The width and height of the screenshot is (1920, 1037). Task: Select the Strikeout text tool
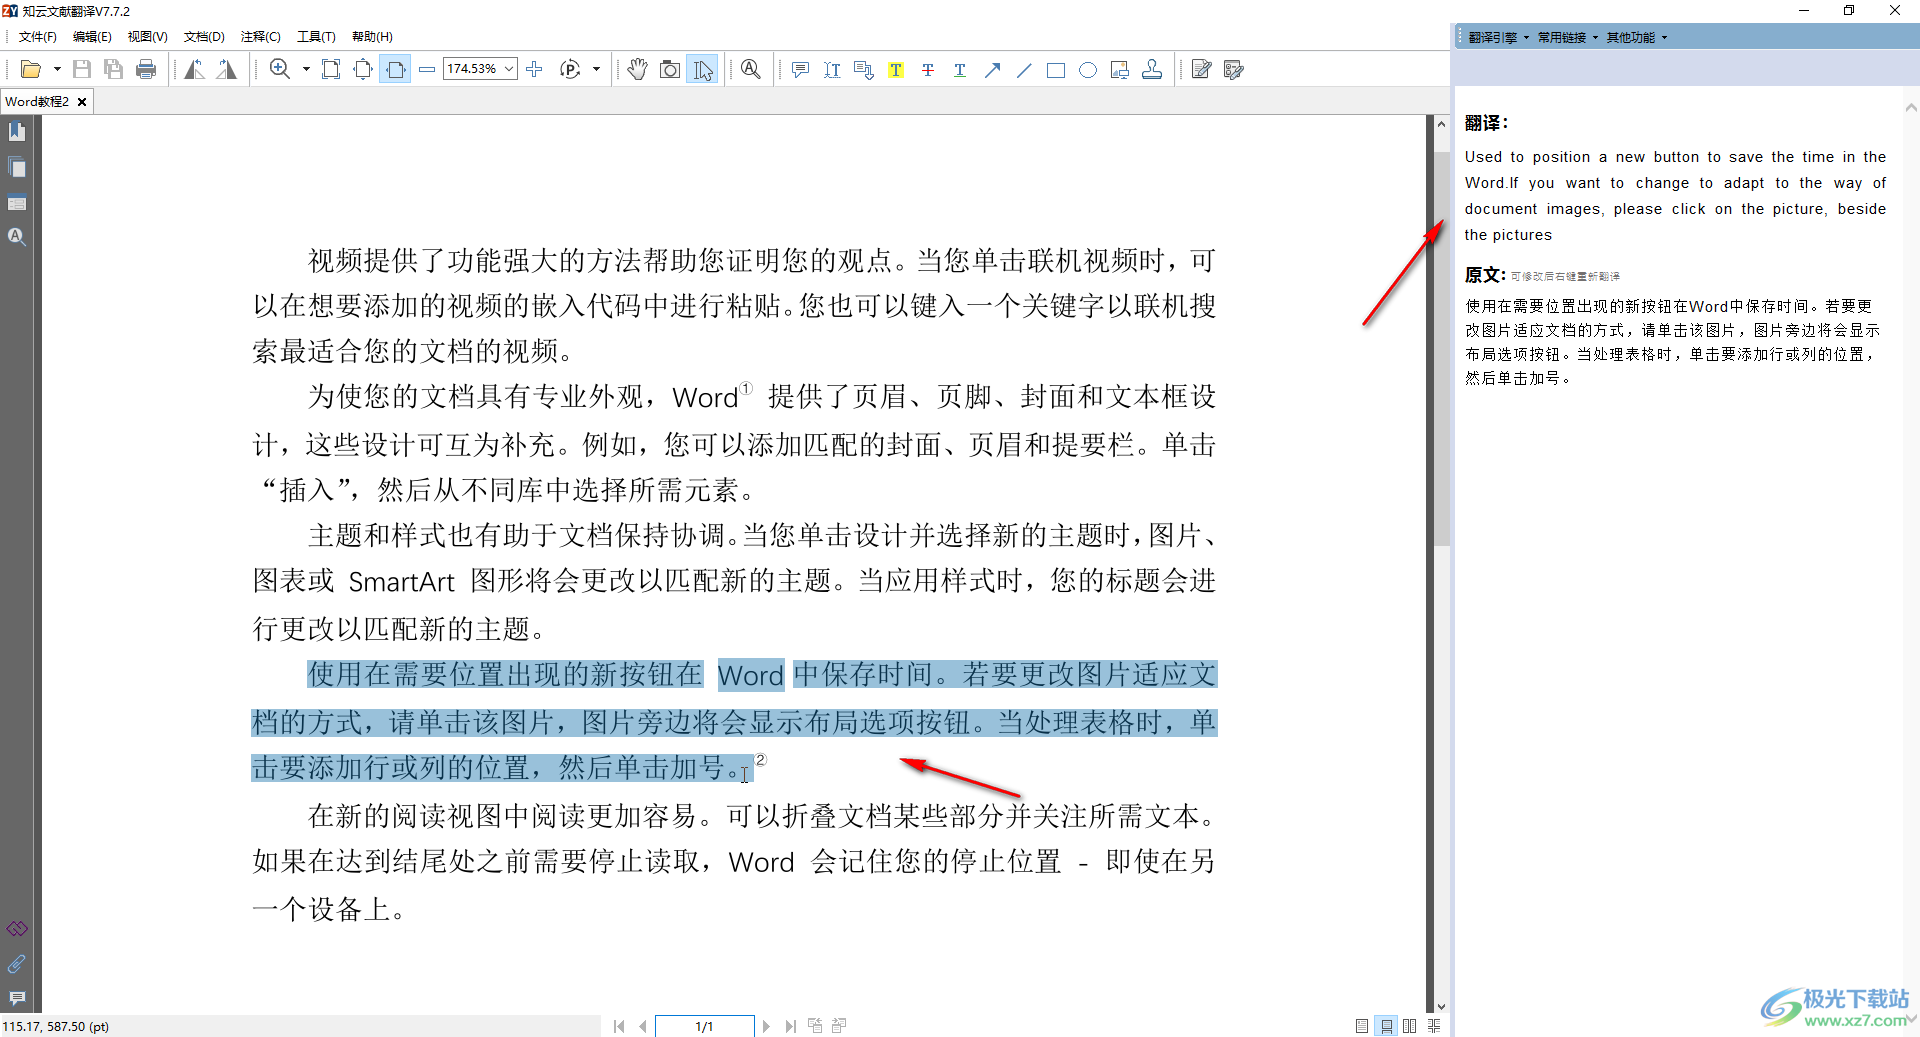pyautogui.click(x=928, y=69)
